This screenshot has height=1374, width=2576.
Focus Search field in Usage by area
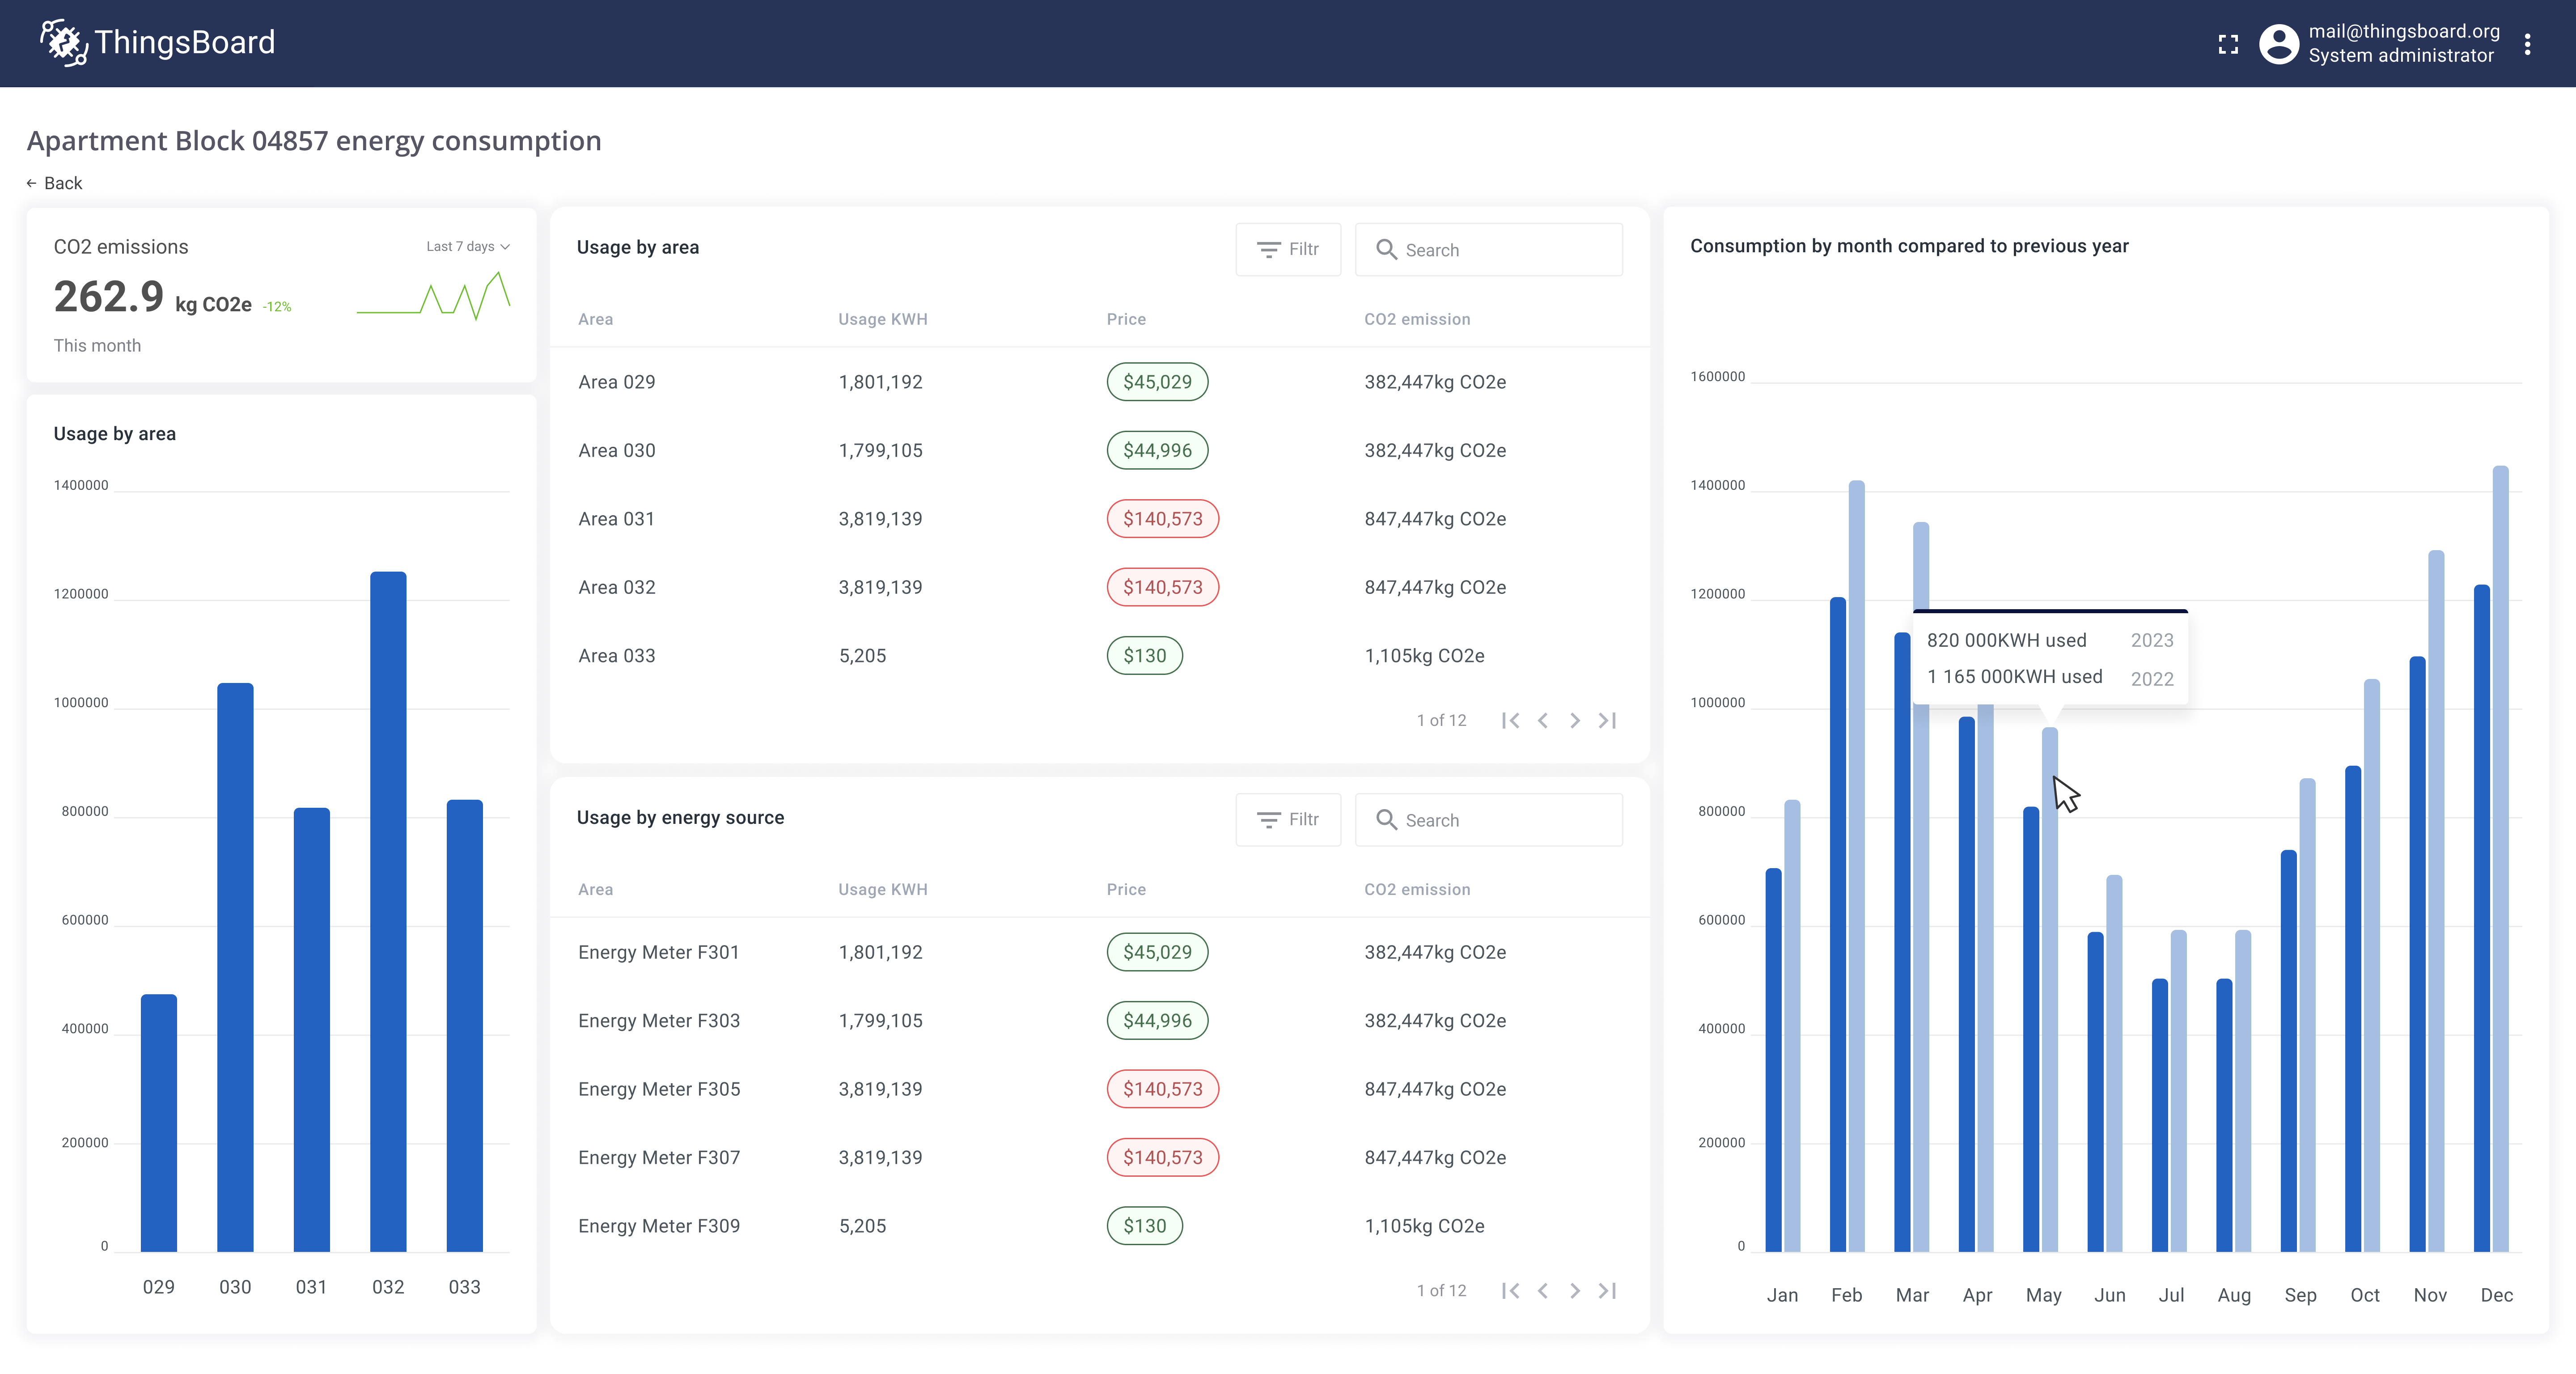coord(1500,250)
